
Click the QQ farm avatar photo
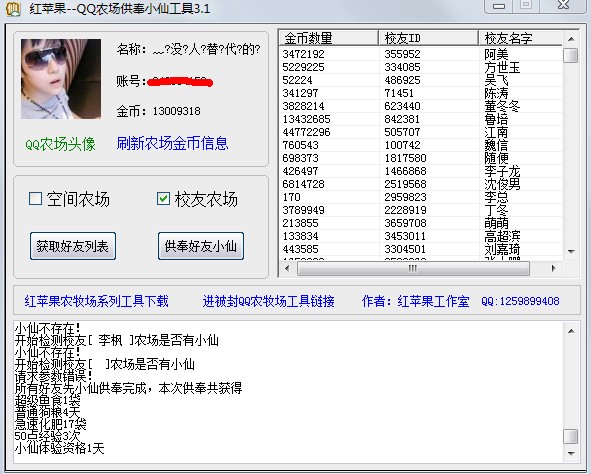(x=61, y=79)
